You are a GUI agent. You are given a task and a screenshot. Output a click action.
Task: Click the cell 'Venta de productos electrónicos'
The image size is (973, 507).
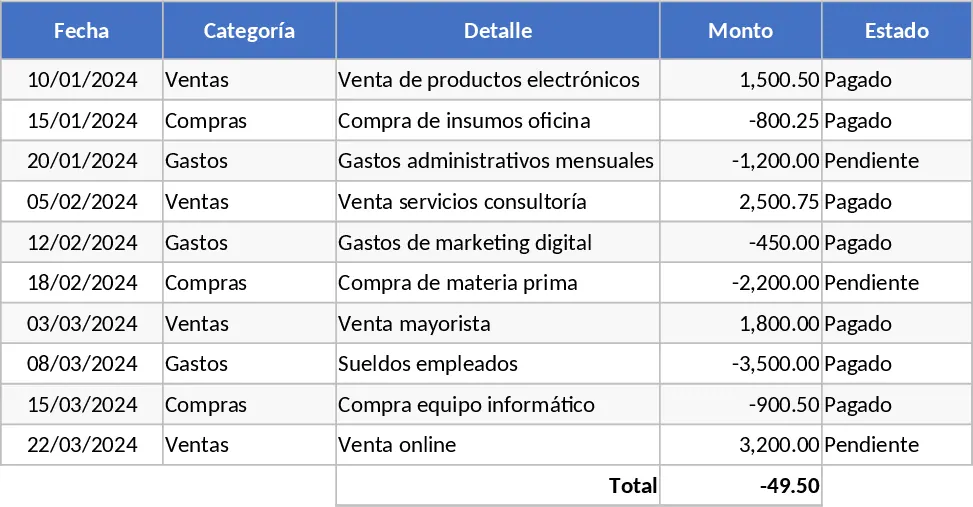pos(498,79)
